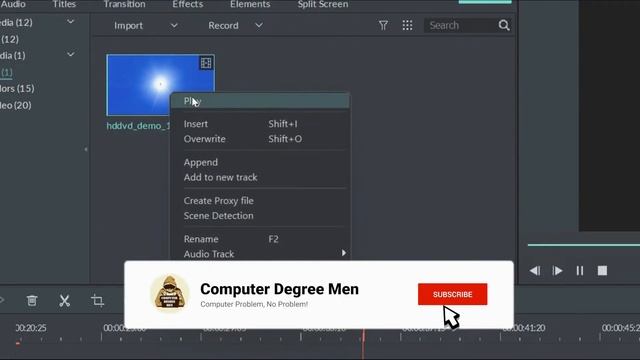Image resolution: width=640 pixels, height=360 pixels.
Task: Click the preview progress bar
Action: 584,245
